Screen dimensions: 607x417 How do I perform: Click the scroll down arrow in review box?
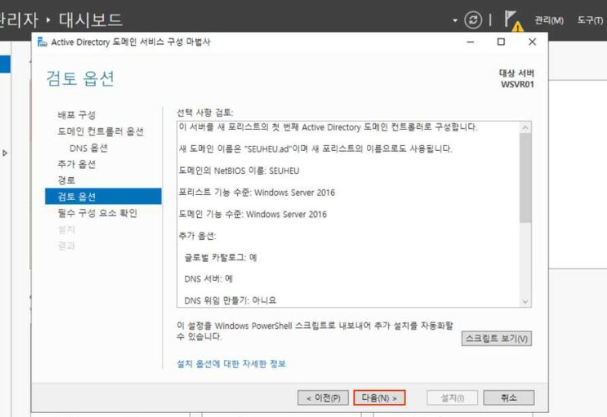tap(525, 302)
